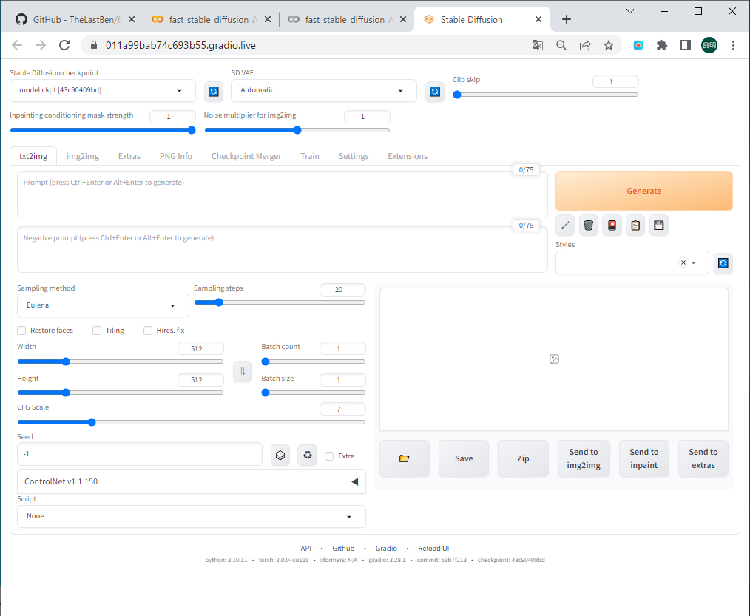Viewport: 750px width, 616px height.
Task: Switch to the img2img tab
Action: pos(82,156)
